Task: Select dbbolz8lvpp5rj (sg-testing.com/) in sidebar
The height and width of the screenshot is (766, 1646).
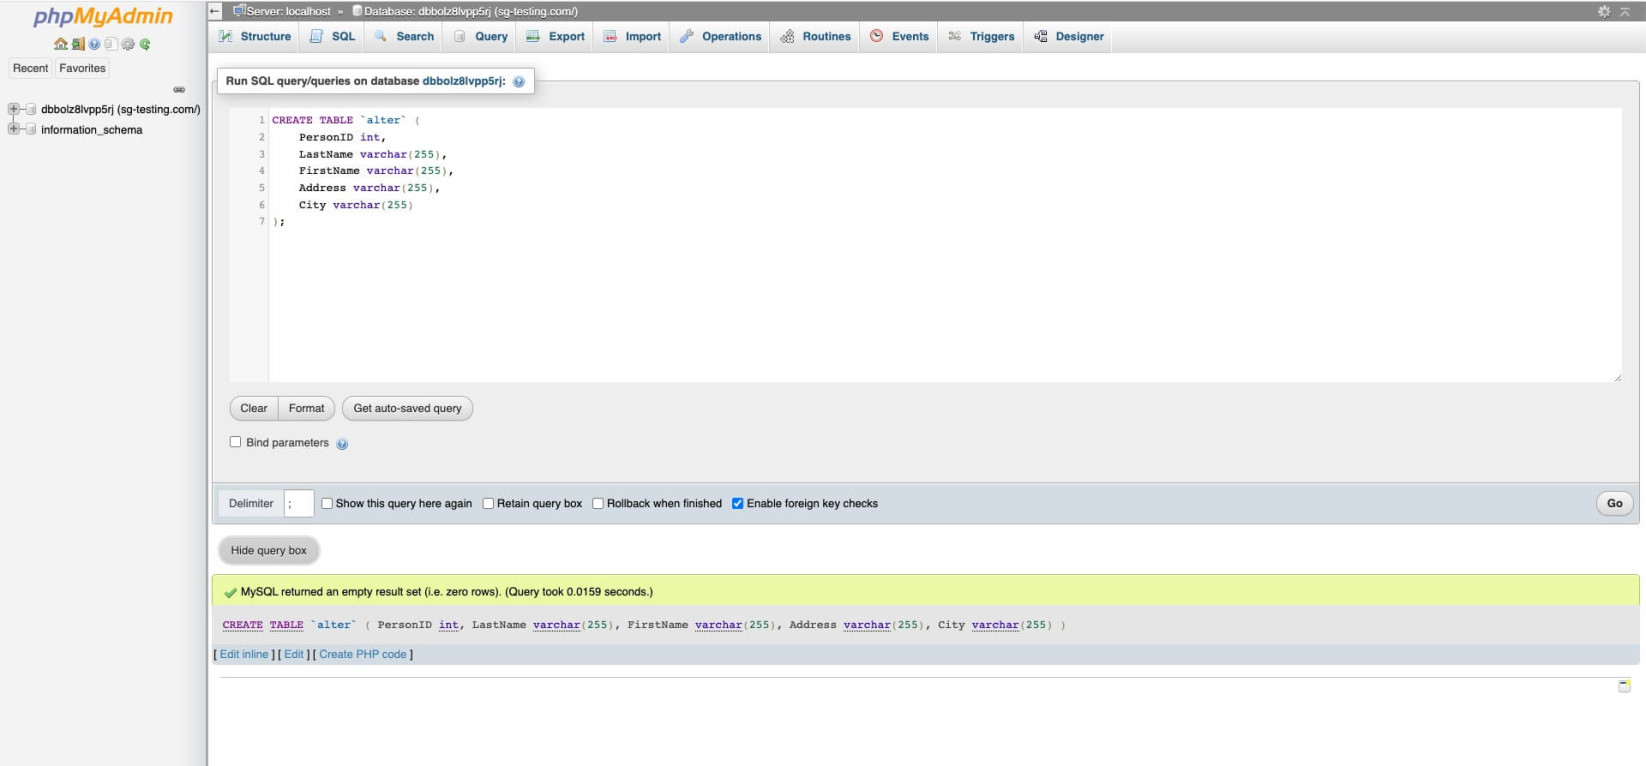Action: [x=120, y=109]
